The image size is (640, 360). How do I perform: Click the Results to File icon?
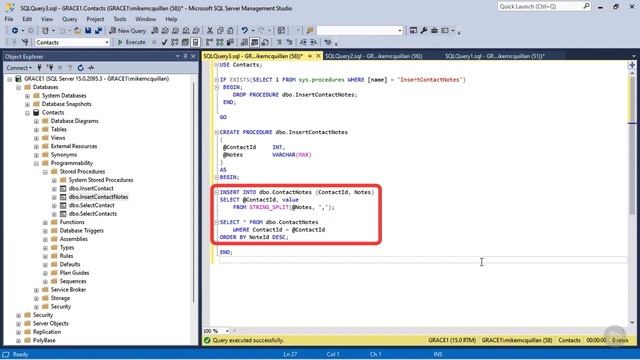265,42
